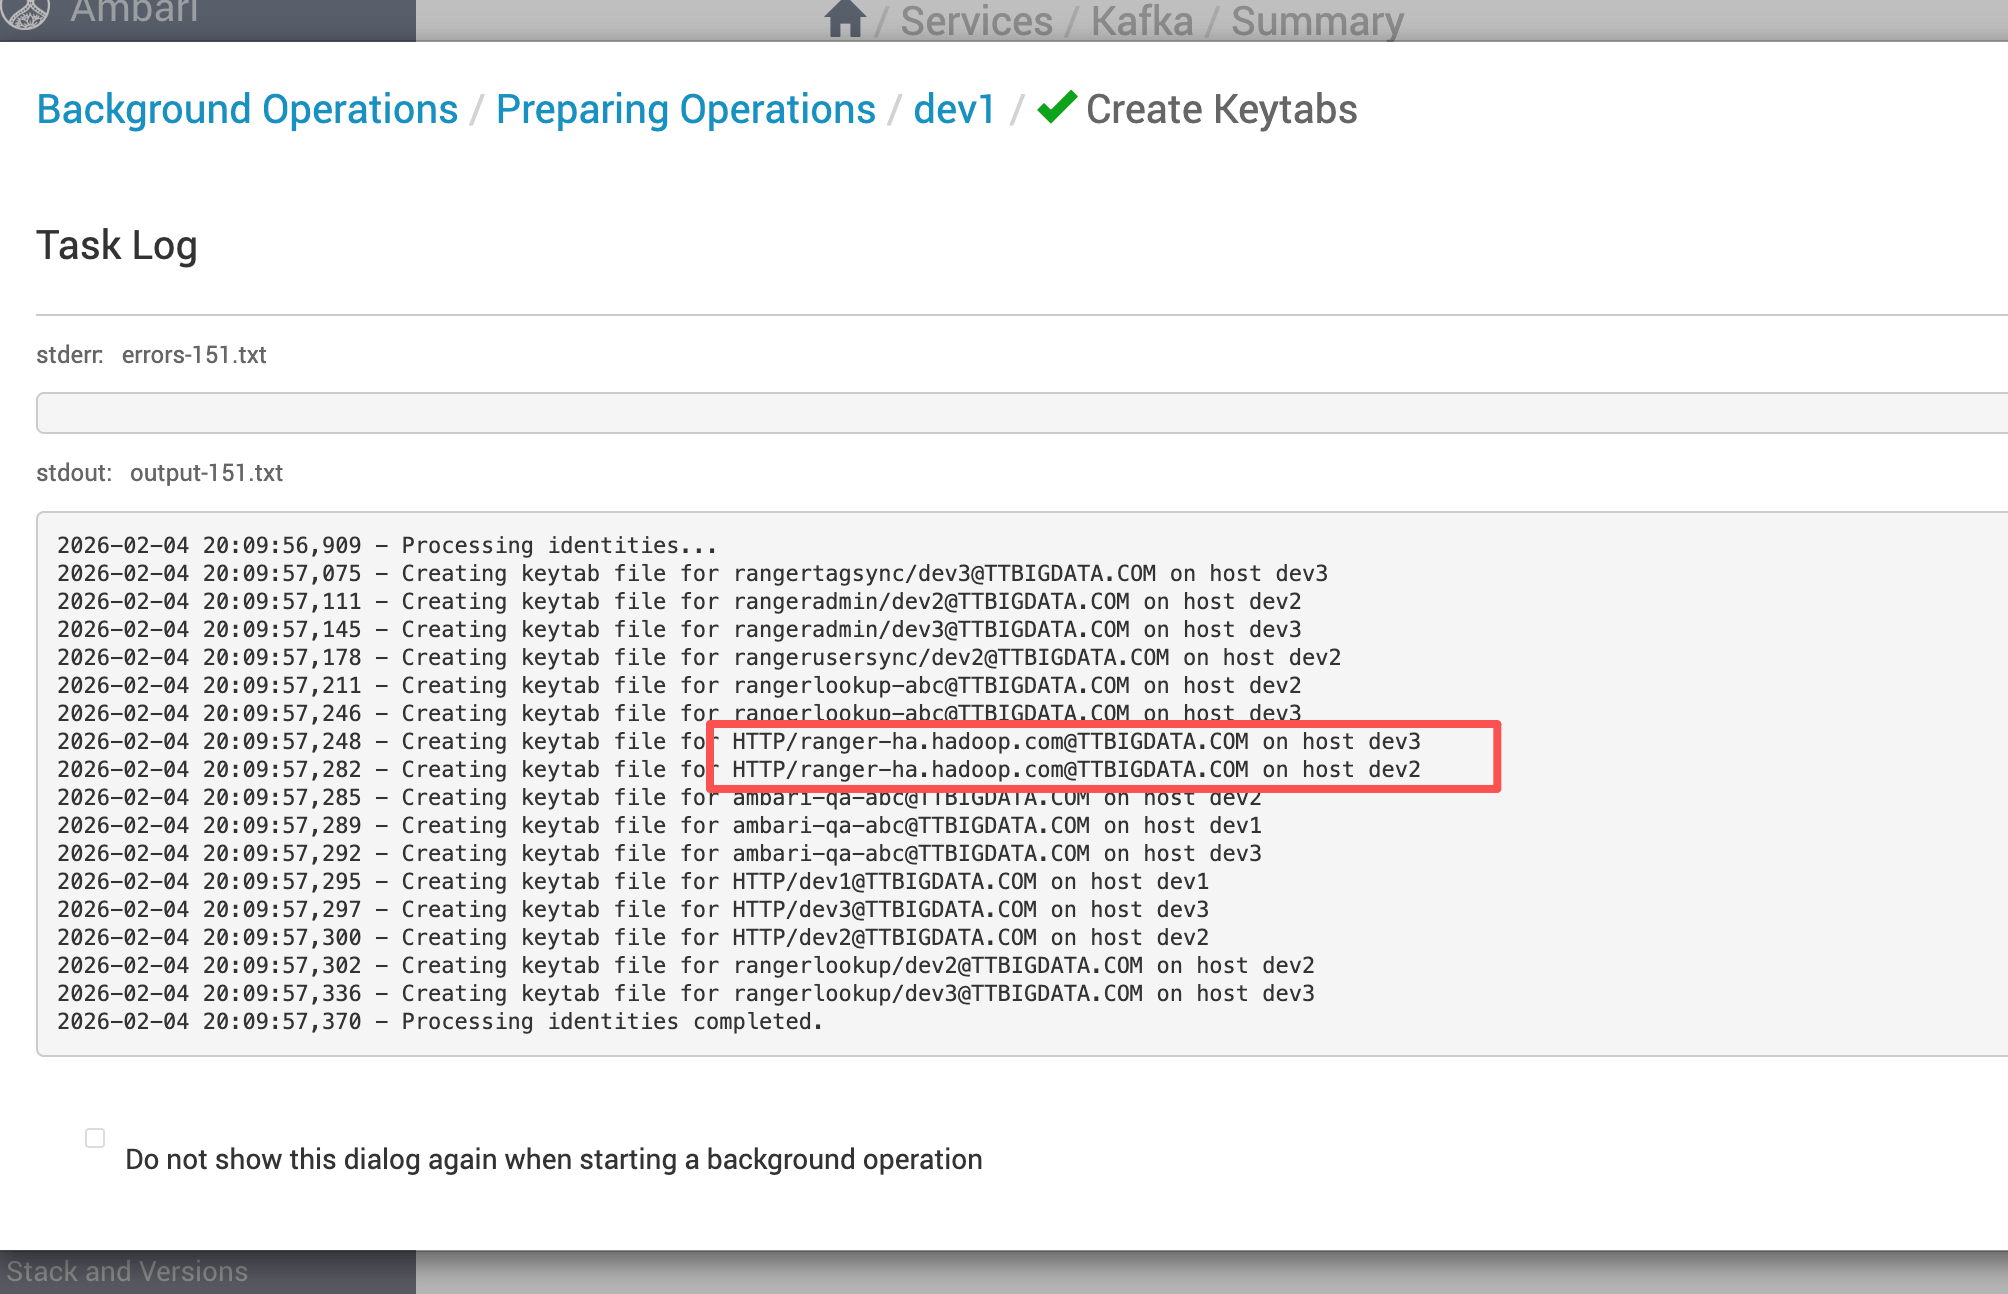2008x1294 pixels.
Task: Open Stack and Versions in the sidebar
Action: point(127,1271)
